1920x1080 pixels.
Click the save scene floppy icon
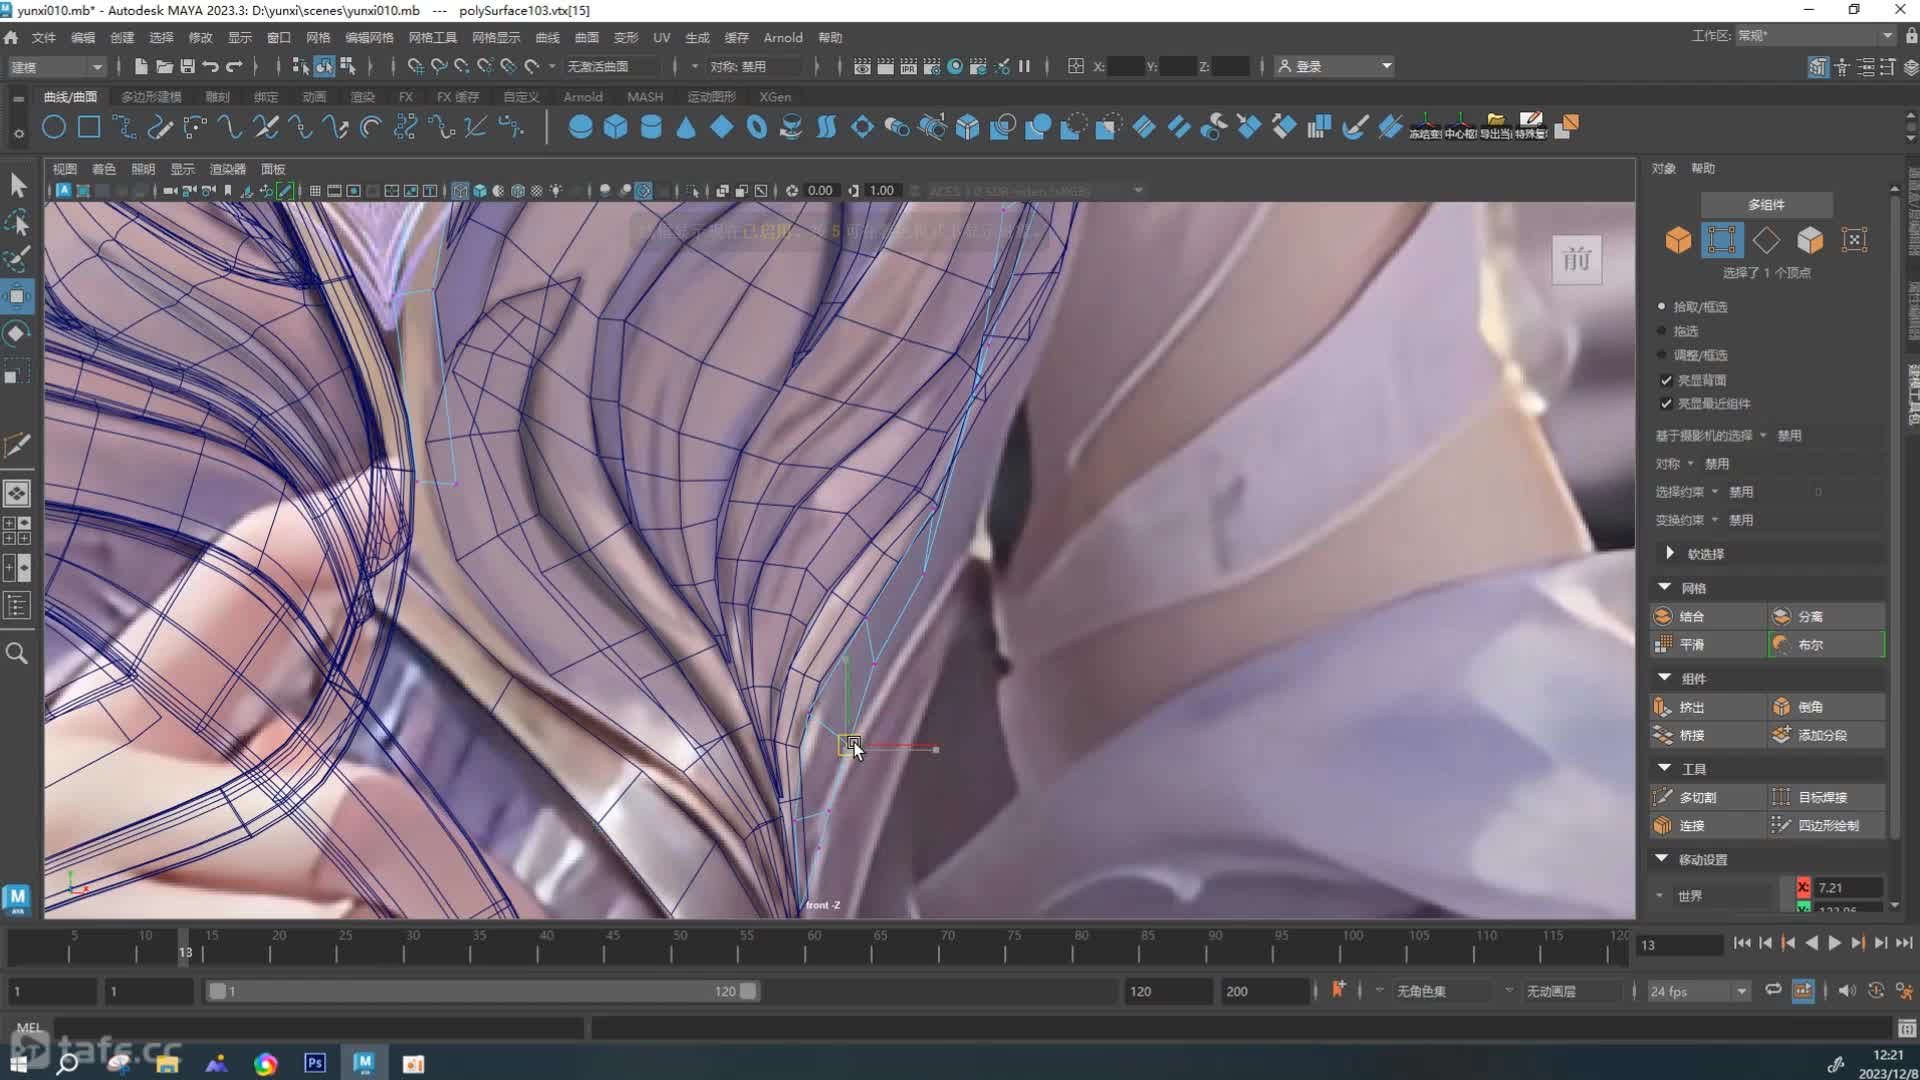point(187,66)
